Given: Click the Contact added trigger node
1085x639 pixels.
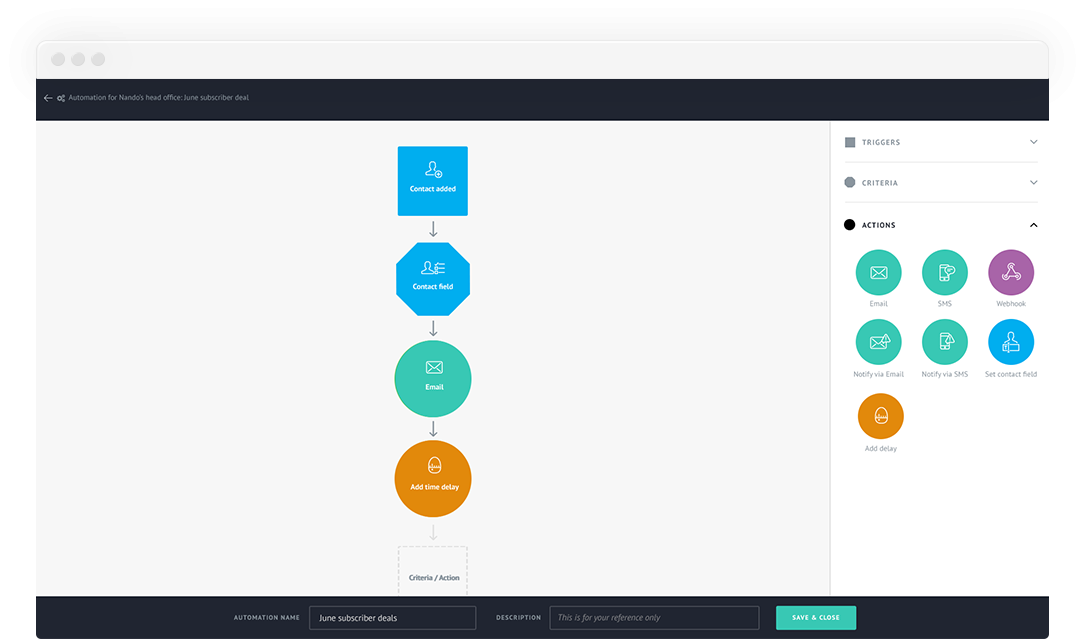Looking at the screenshot, I should point(432,181).
